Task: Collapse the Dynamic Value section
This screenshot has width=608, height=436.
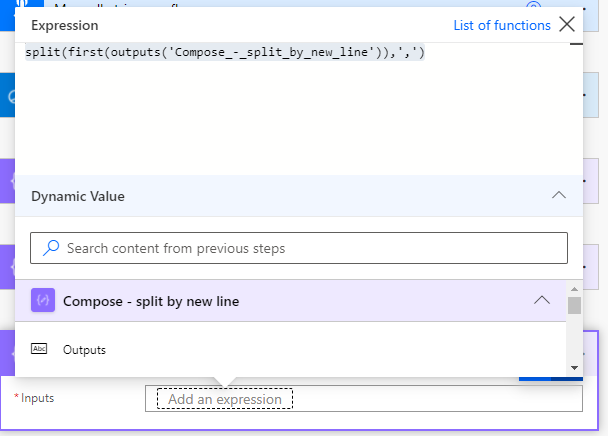Action: click(559, 196)
